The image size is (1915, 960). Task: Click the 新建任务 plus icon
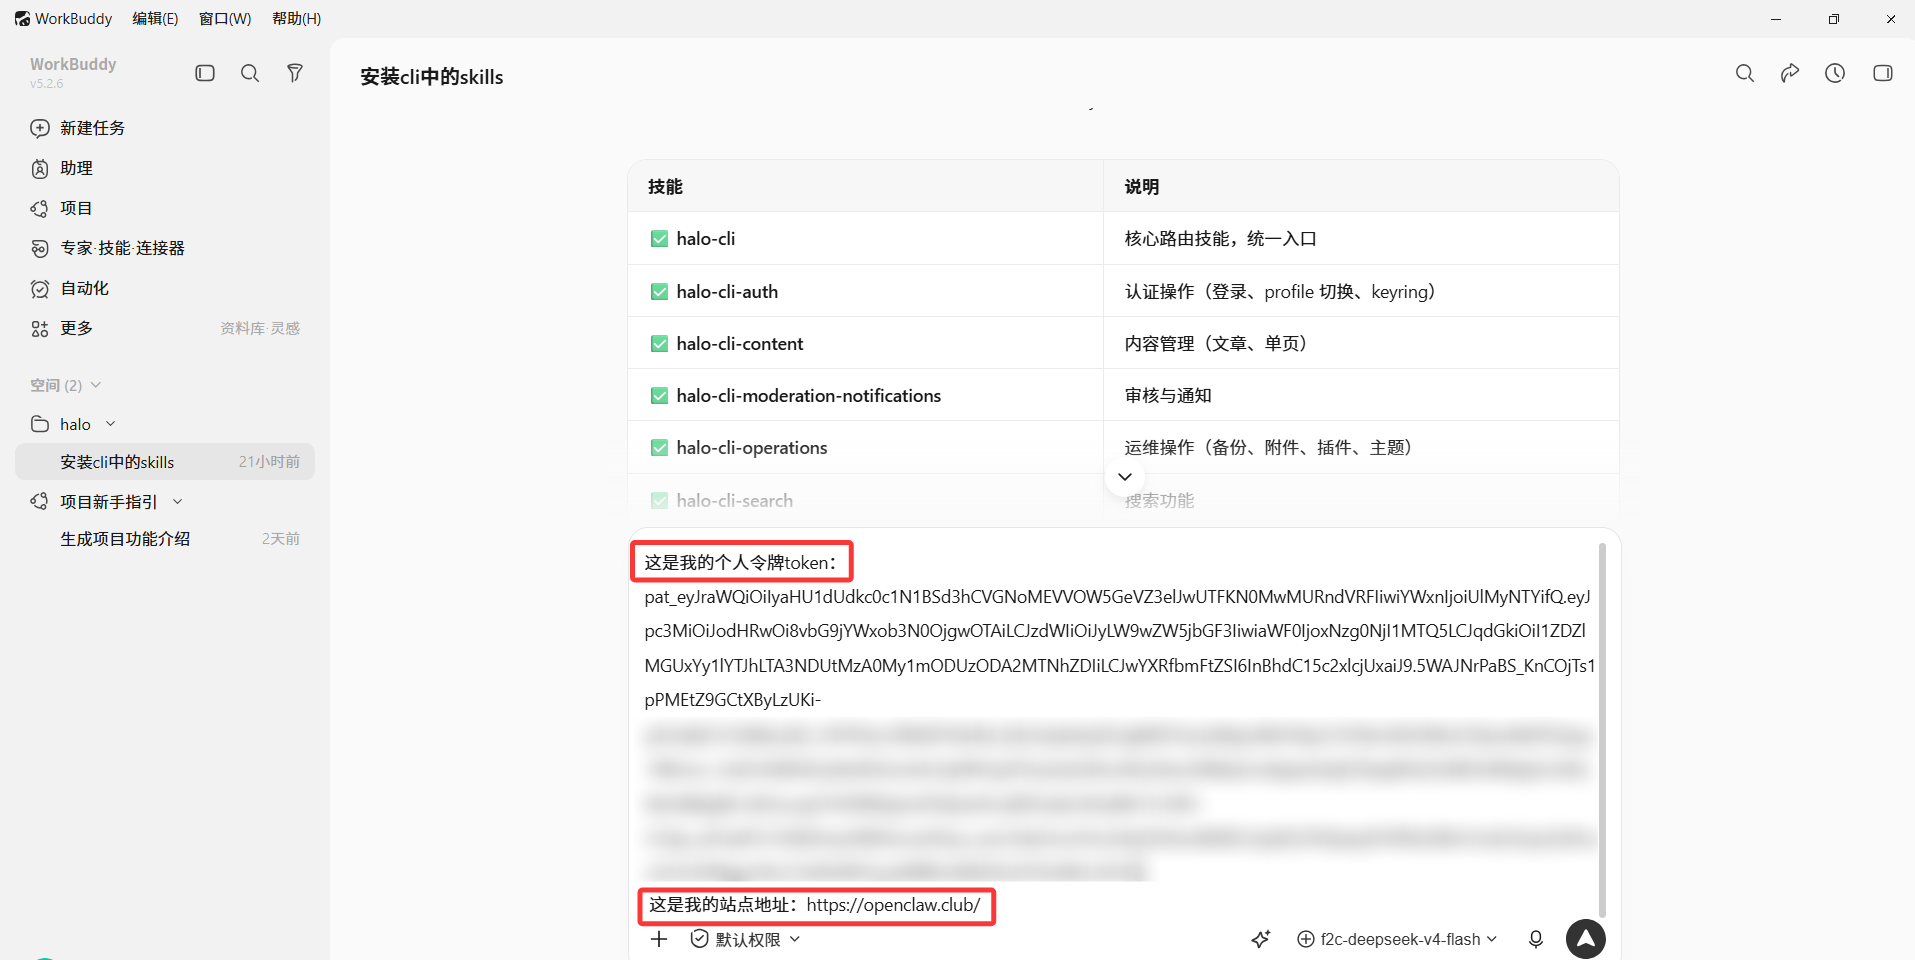click(x=40, y=128)
